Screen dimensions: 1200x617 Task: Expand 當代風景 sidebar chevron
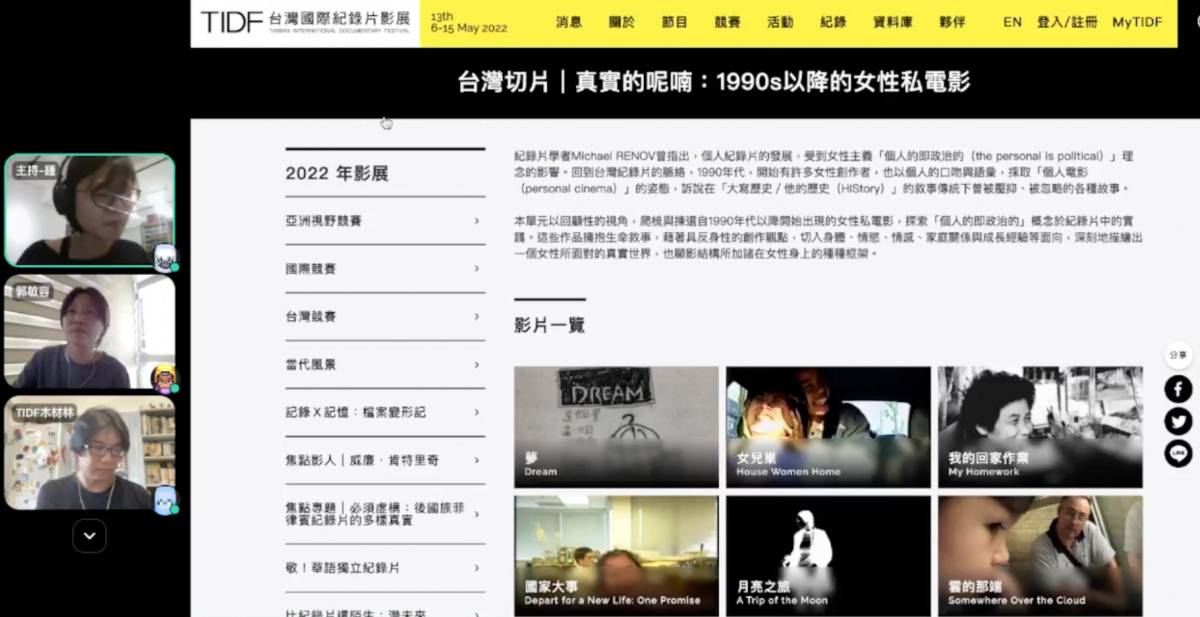point(476,365)
